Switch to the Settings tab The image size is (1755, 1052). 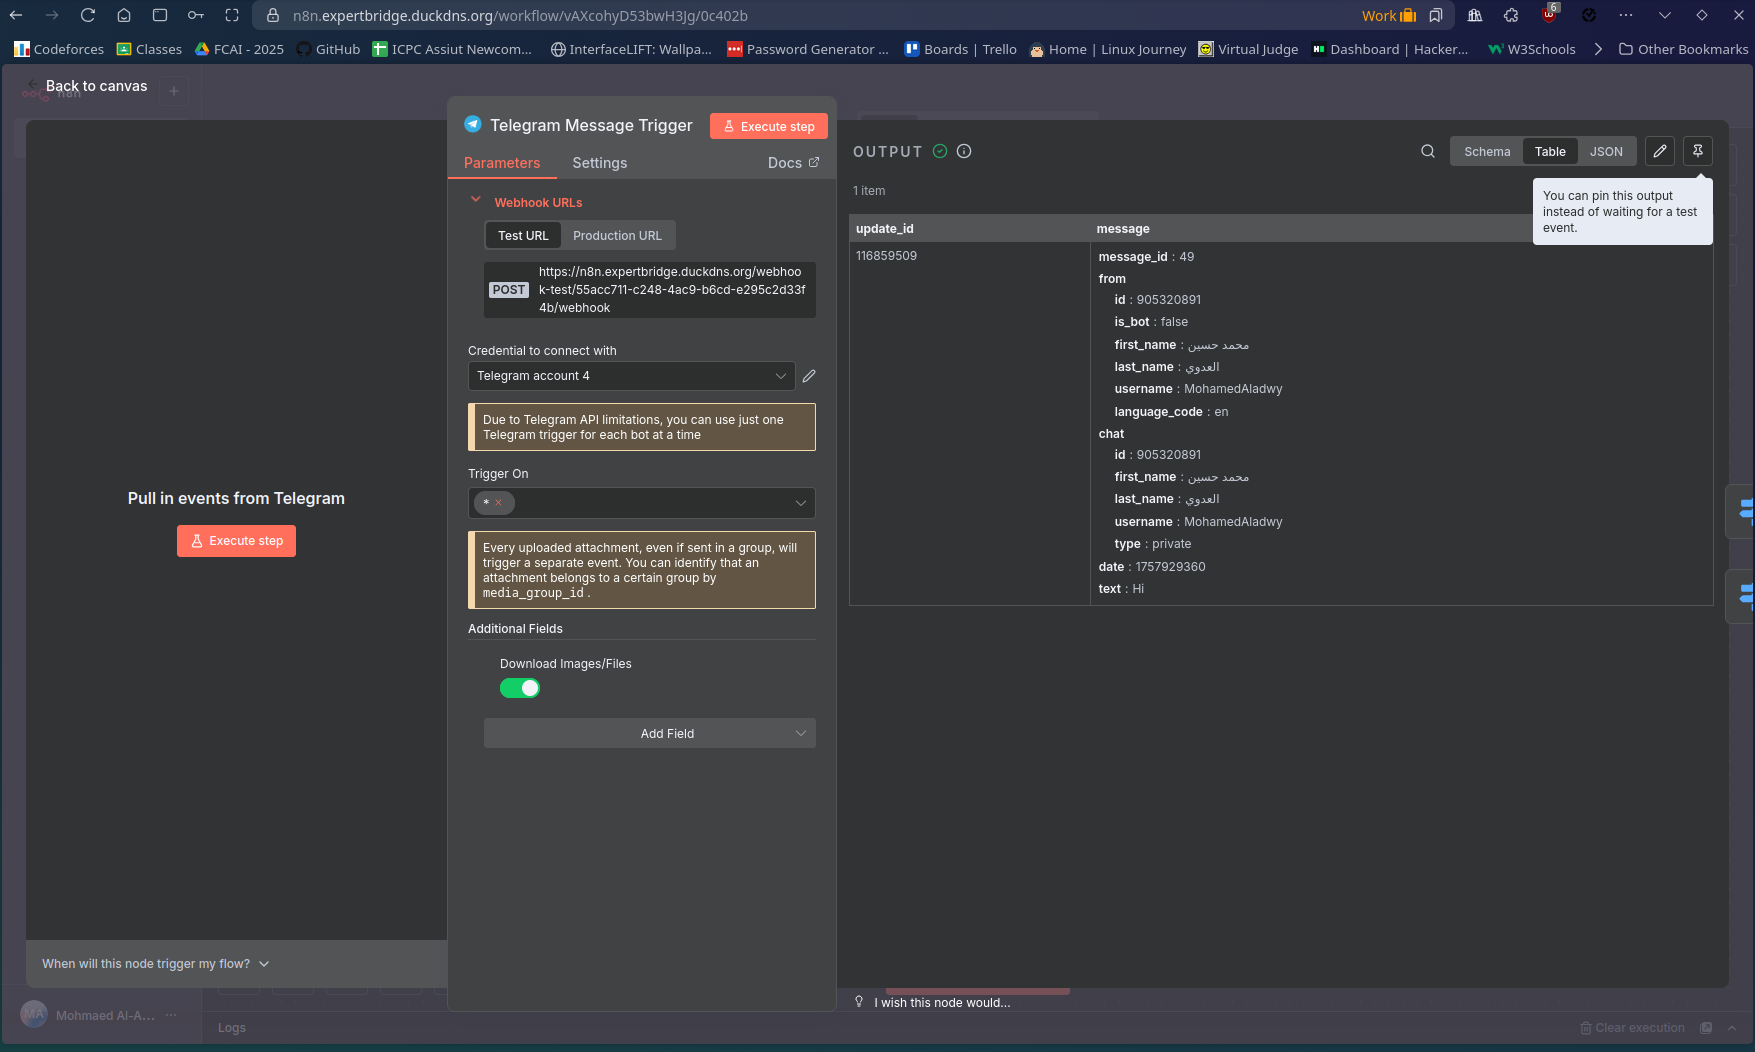(599, 163)
